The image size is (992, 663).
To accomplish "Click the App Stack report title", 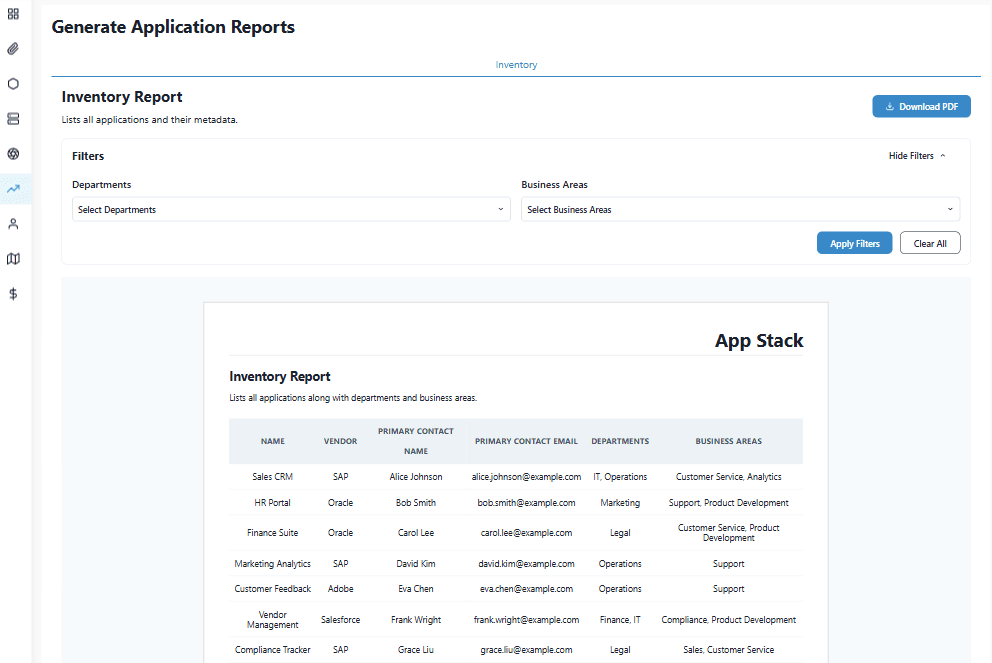I will [759, 341].
